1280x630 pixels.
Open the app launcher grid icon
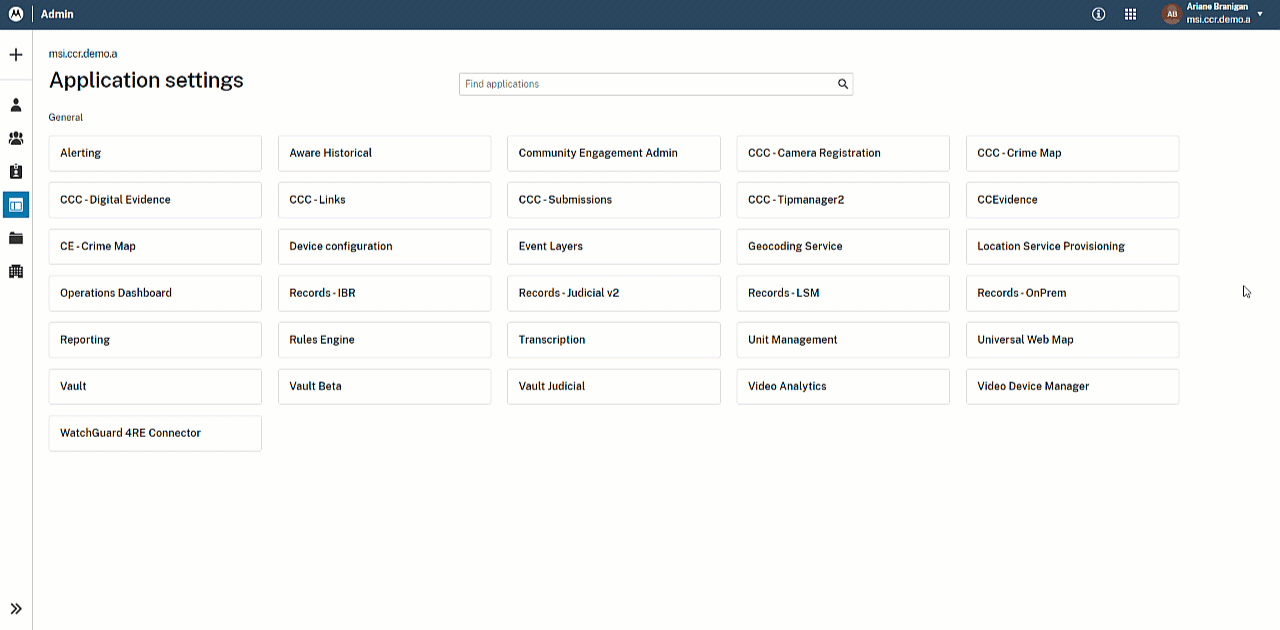click(x=1131, y=14)
